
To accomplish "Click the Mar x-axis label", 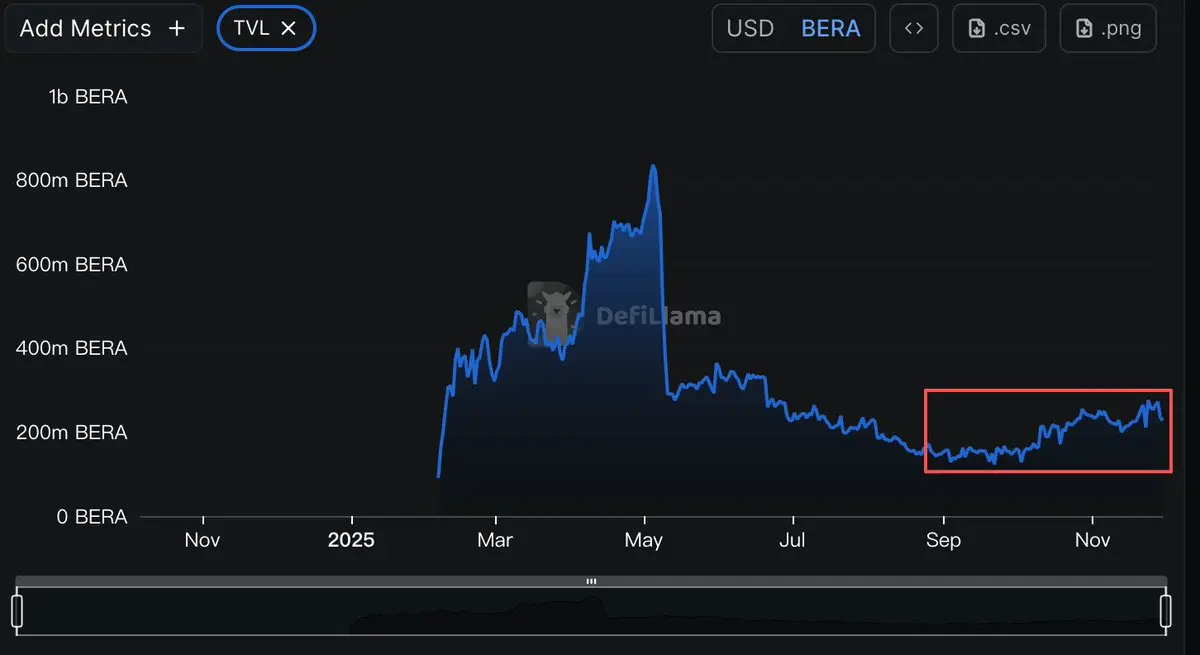I will [x=495, y=540].
